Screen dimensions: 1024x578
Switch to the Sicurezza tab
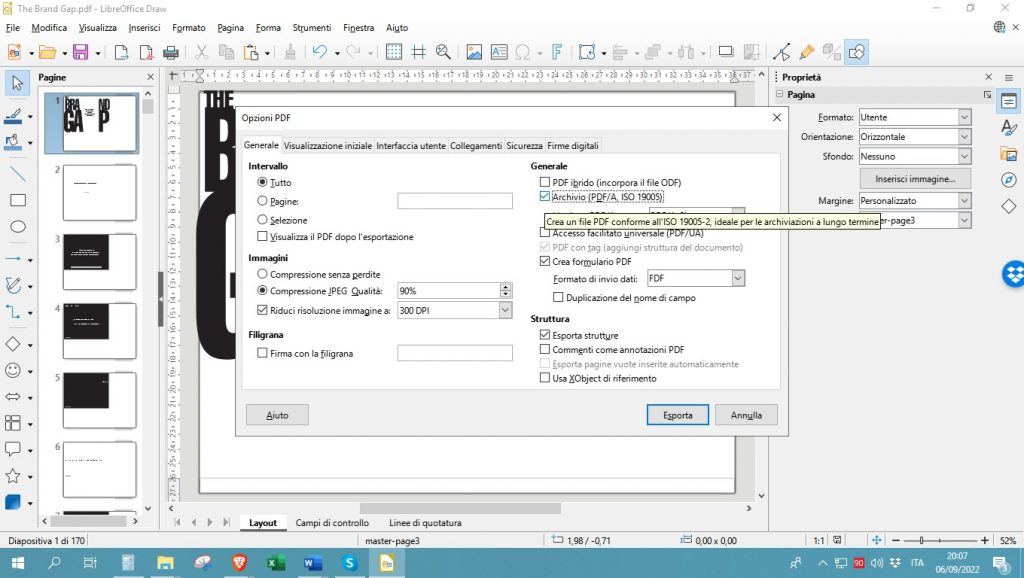point(524,146)
